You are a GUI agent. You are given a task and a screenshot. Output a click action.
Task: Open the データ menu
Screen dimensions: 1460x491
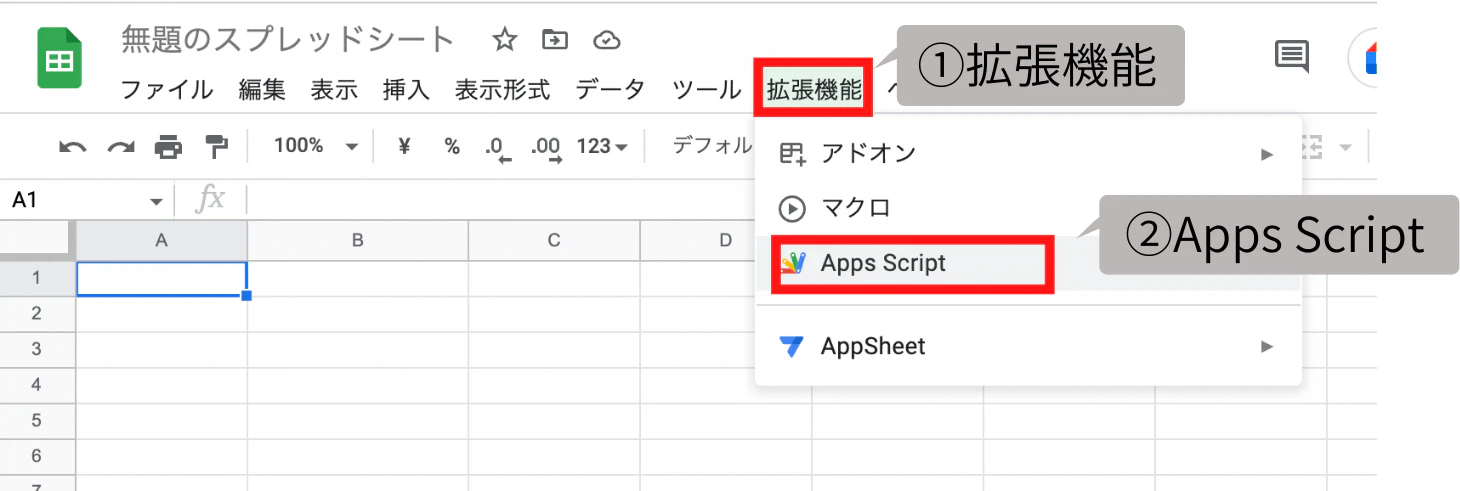(611, 90)
